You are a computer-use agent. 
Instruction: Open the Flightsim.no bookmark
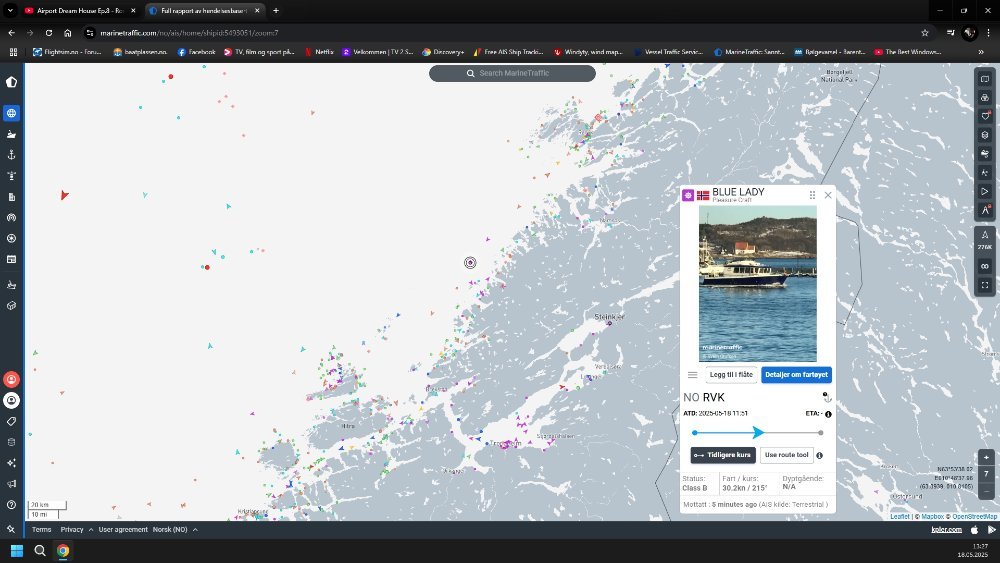pyautogui.click(x=67, y=52)
